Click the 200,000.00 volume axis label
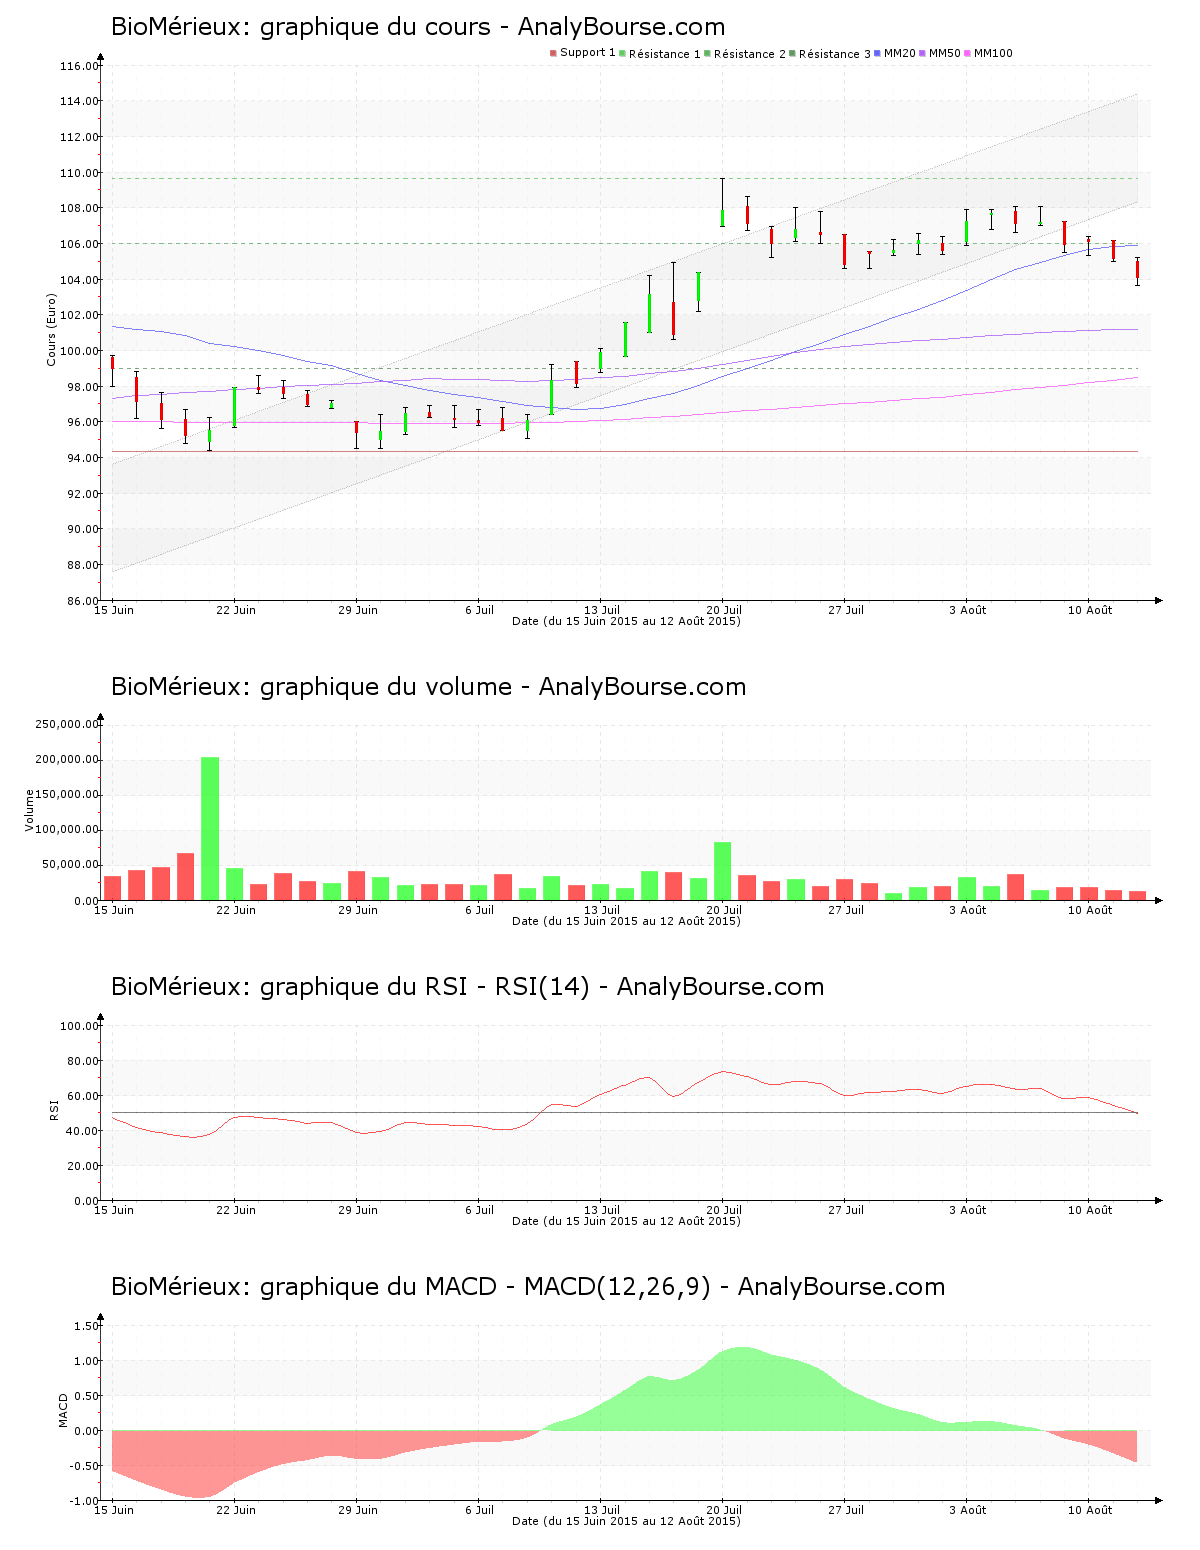Viewport: 1200px width, 1550px height. pyautogui.click(x=66, y=759)
